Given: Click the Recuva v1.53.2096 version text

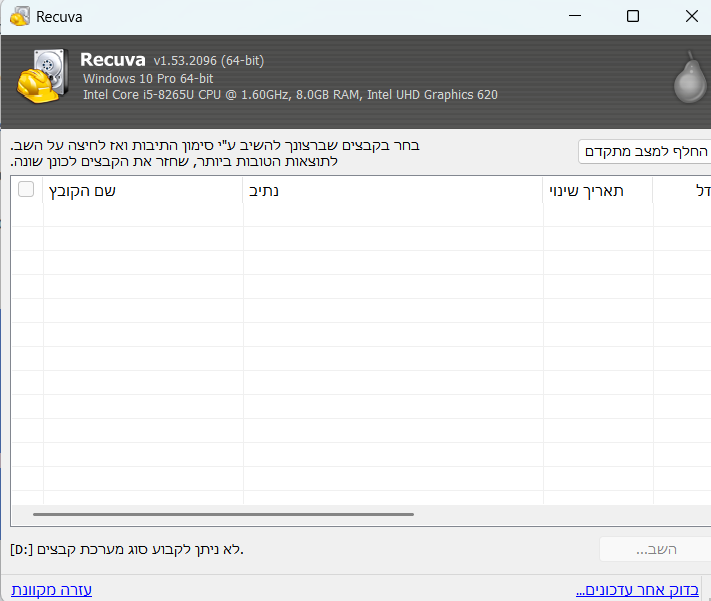Looking at the screenshot, I should [170, 60].
